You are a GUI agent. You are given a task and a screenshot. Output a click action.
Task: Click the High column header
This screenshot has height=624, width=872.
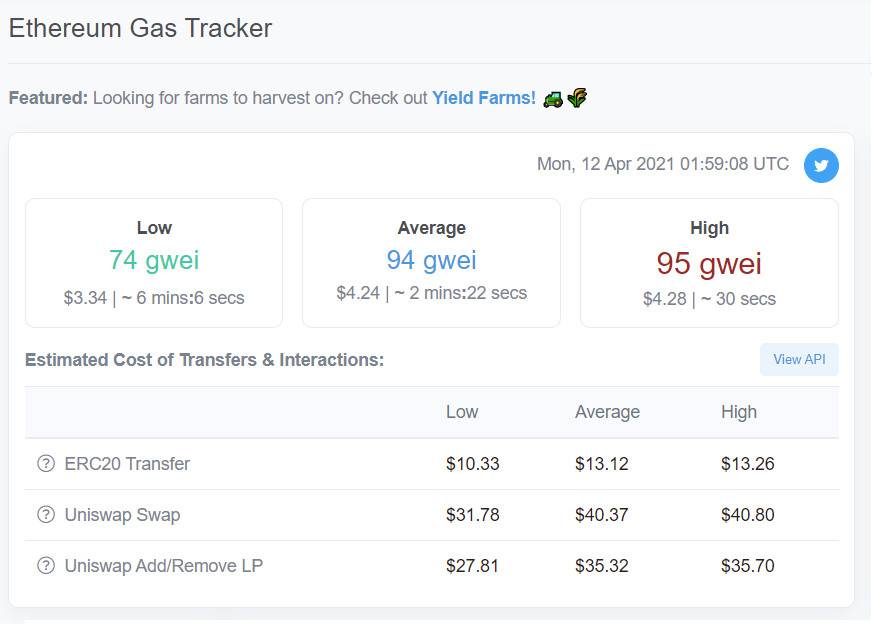[x=739, y=412]
